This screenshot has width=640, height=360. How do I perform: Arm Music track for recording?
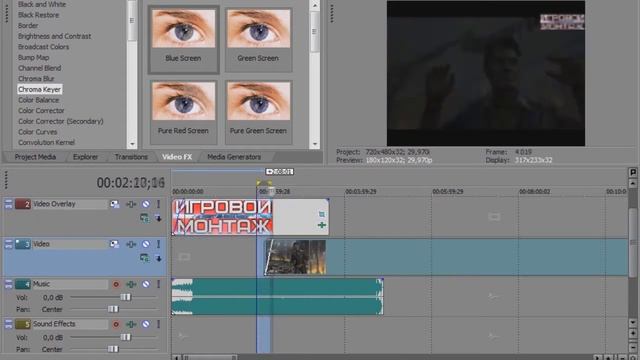[116, 284]
